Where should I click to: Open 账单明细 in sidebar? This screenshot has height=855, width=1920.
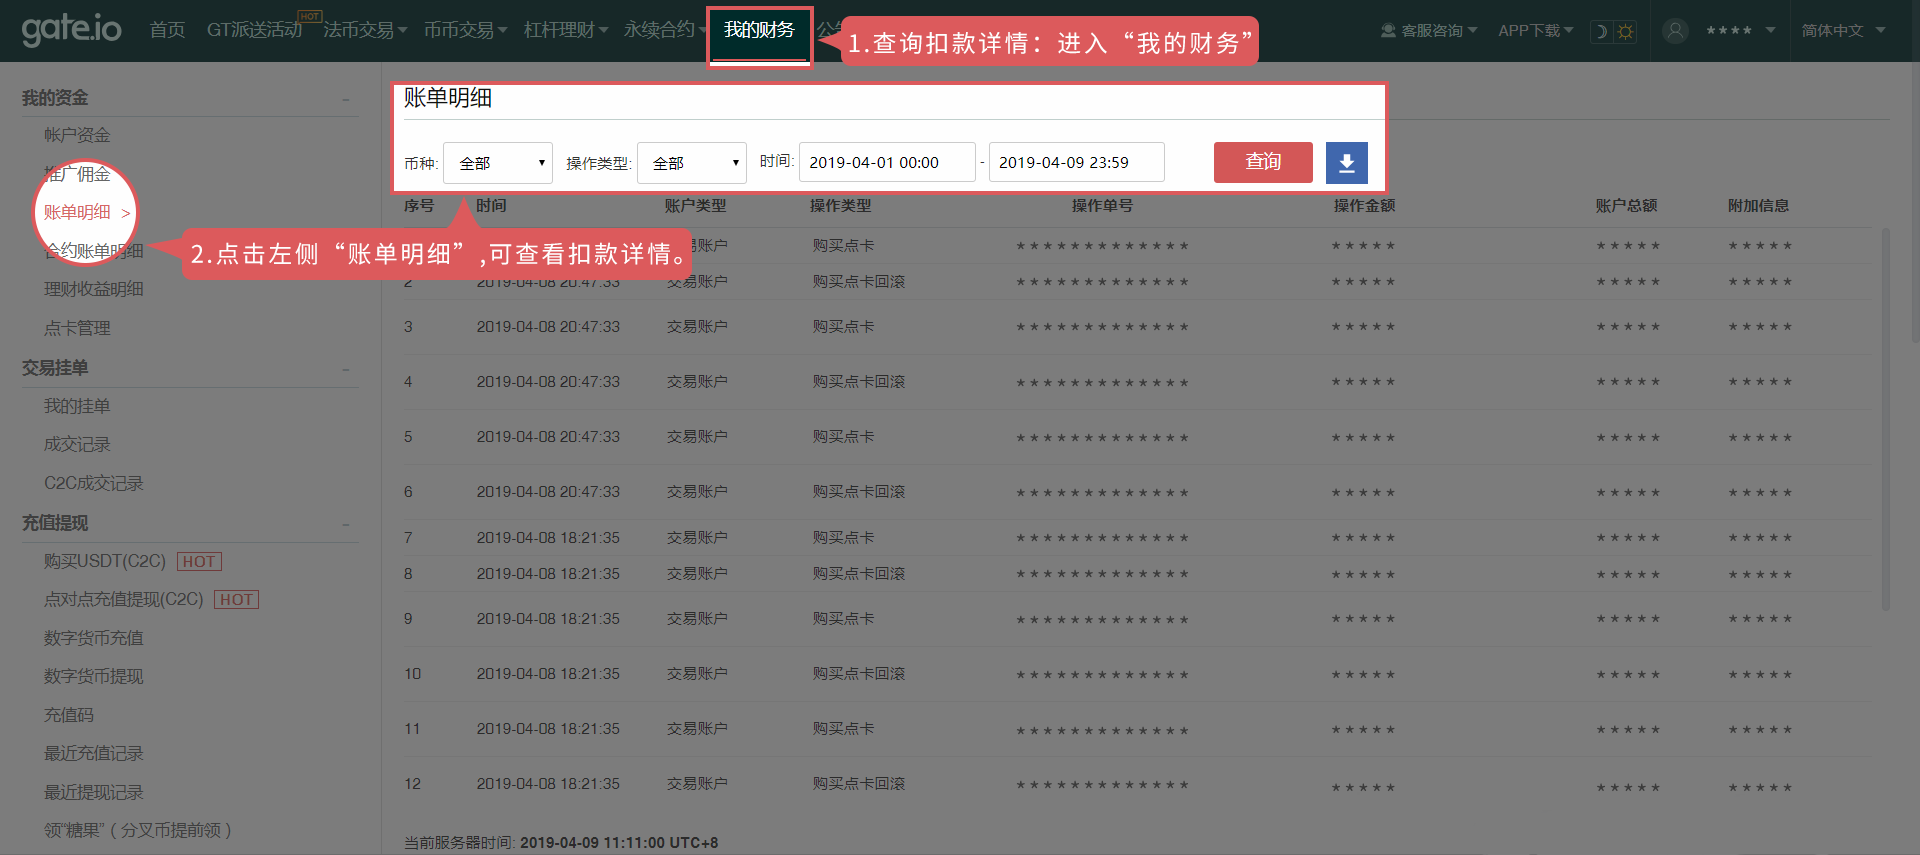click(x=77, y=212)
